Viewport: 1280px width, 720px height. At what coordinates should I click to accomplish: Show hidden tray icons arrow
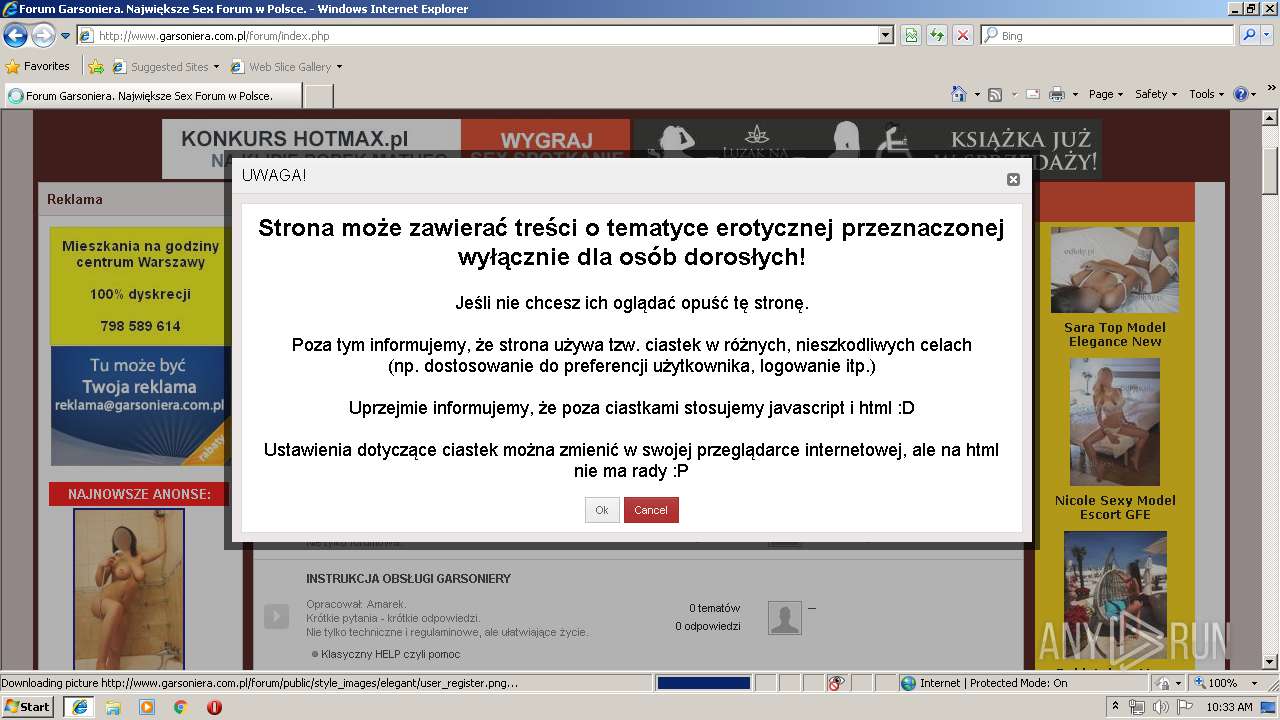point(1116,707)
